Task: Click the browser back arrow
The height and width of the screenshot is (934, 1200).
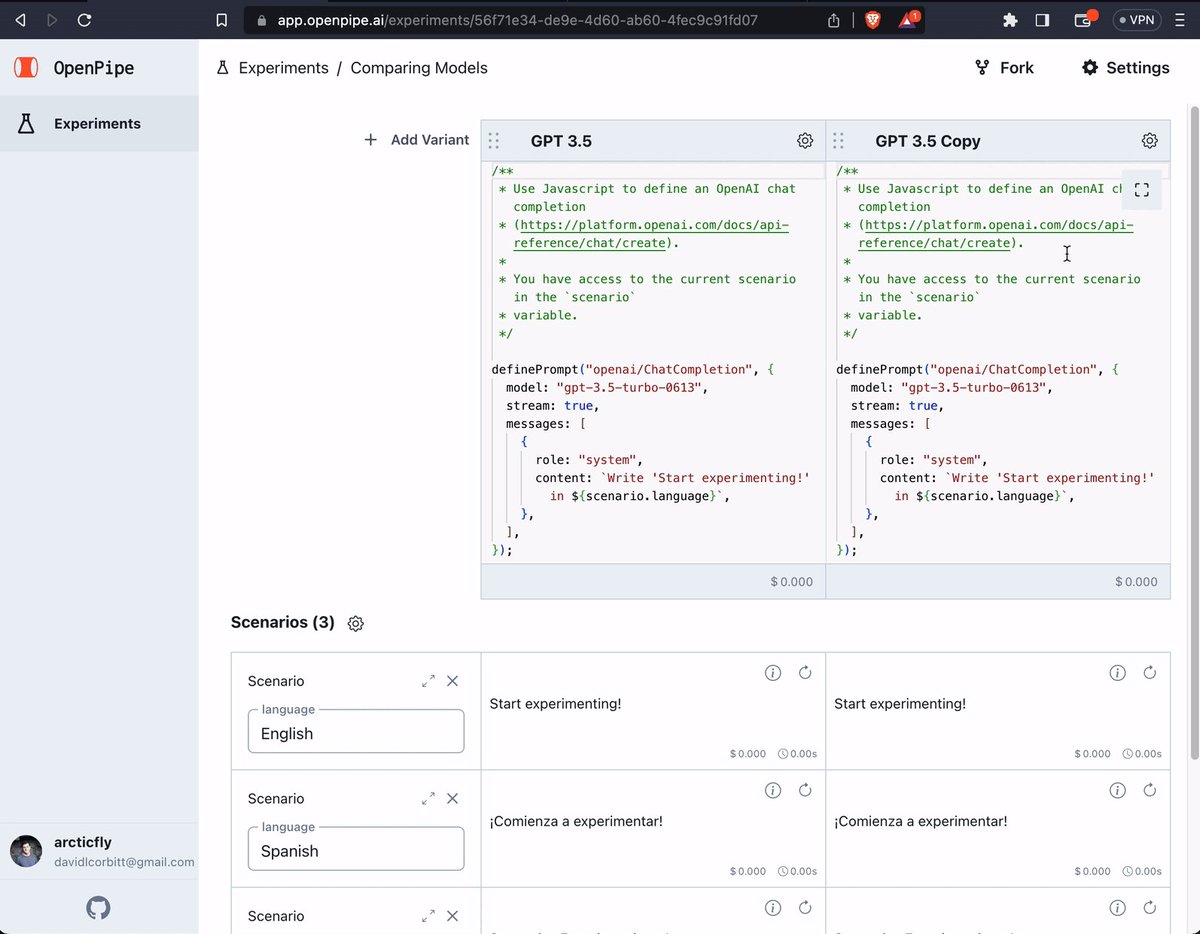Action: pos(20,20)
